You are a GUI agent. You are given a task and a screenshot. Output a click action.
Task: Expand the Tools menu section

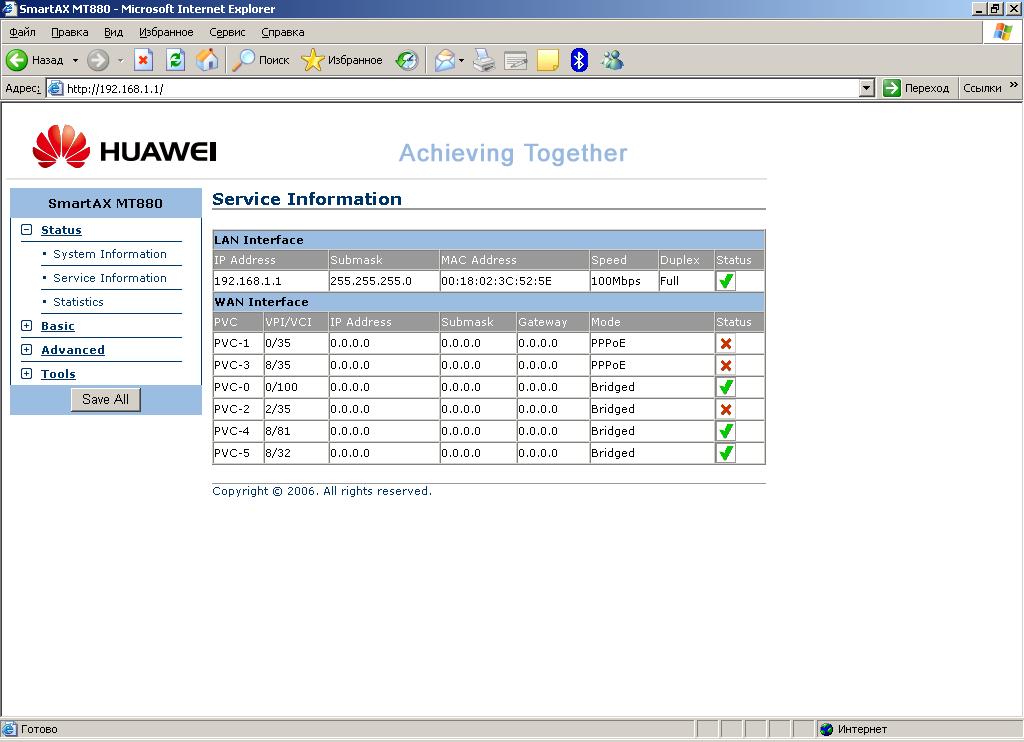tap(27, 374)
